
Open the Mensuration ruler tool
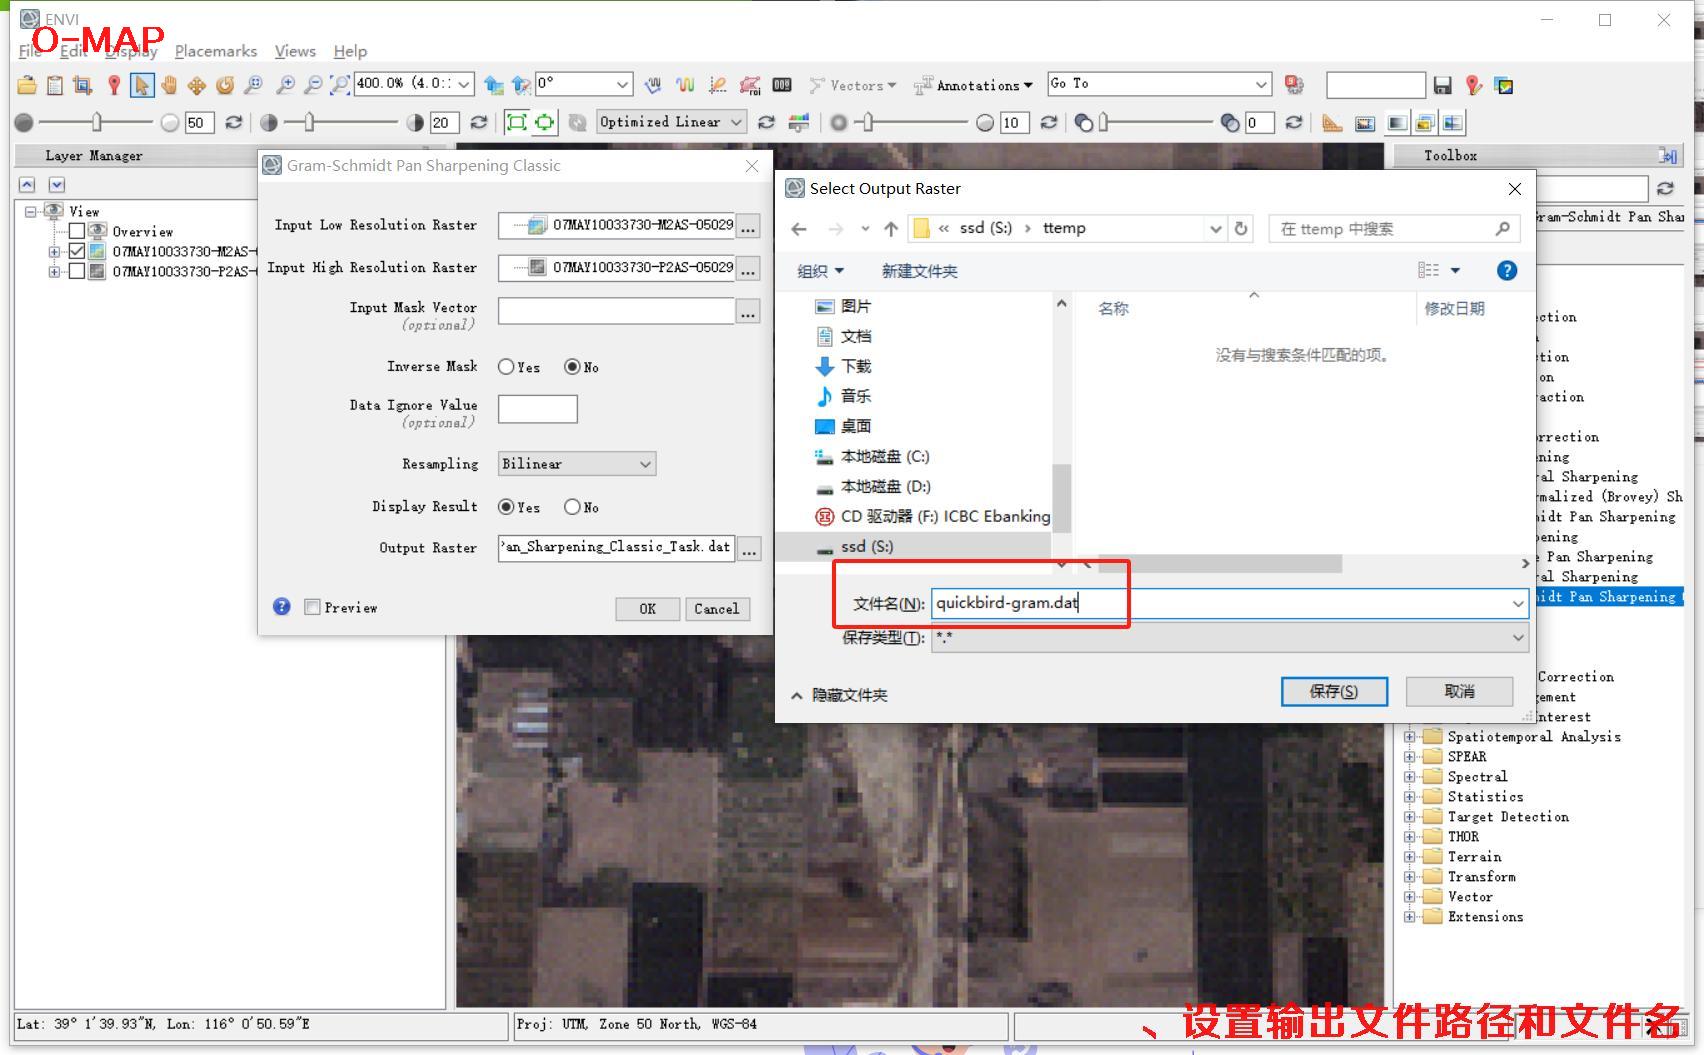1331,123
